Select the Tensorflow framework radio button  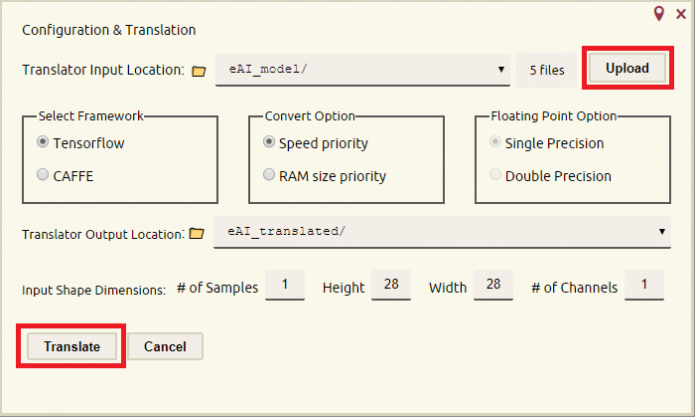[x=43, y=143]
